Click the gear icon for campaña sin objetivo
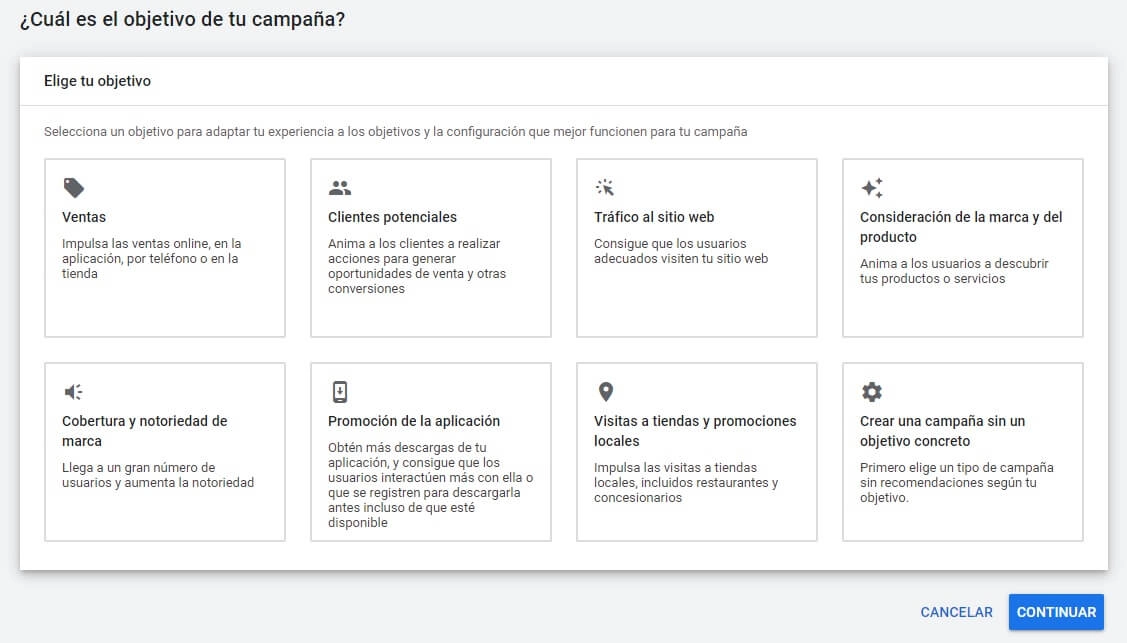Viewport: 1127px width, 643px height. coord(872,392)
